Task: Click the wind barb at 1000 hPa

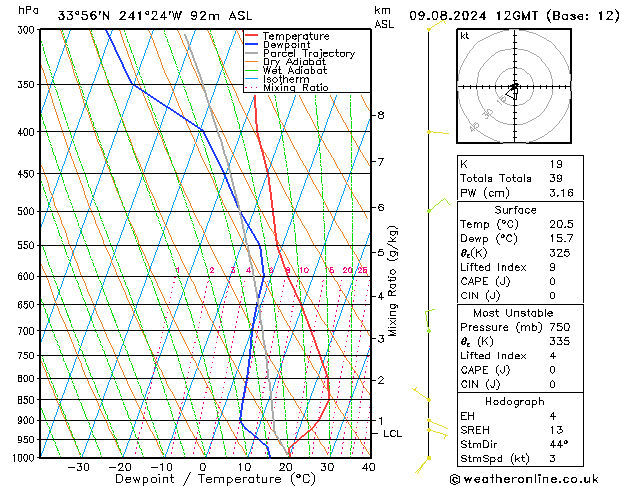Action: pyautogui.click(x=422, y=465)
